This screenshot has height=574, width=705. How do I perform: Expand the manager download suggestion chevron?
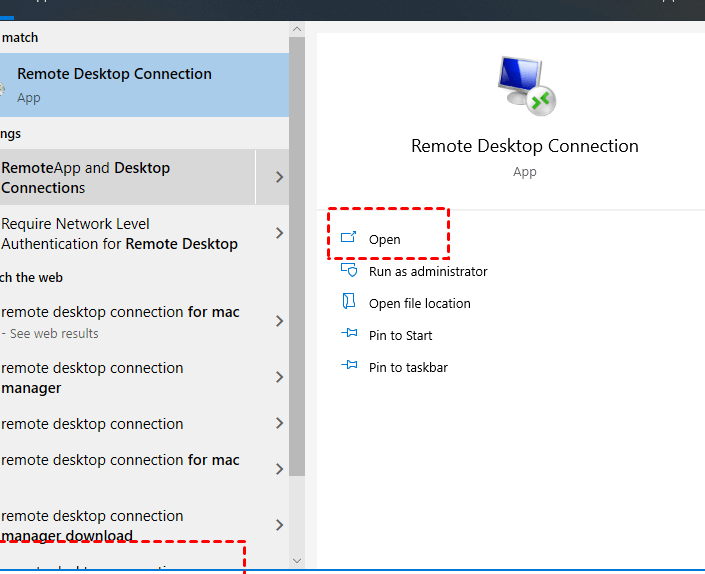coord(279,525)
